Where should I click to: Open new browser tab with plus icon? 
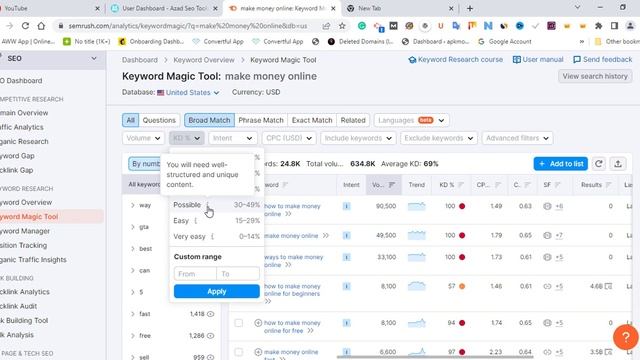tap(470, 8)
